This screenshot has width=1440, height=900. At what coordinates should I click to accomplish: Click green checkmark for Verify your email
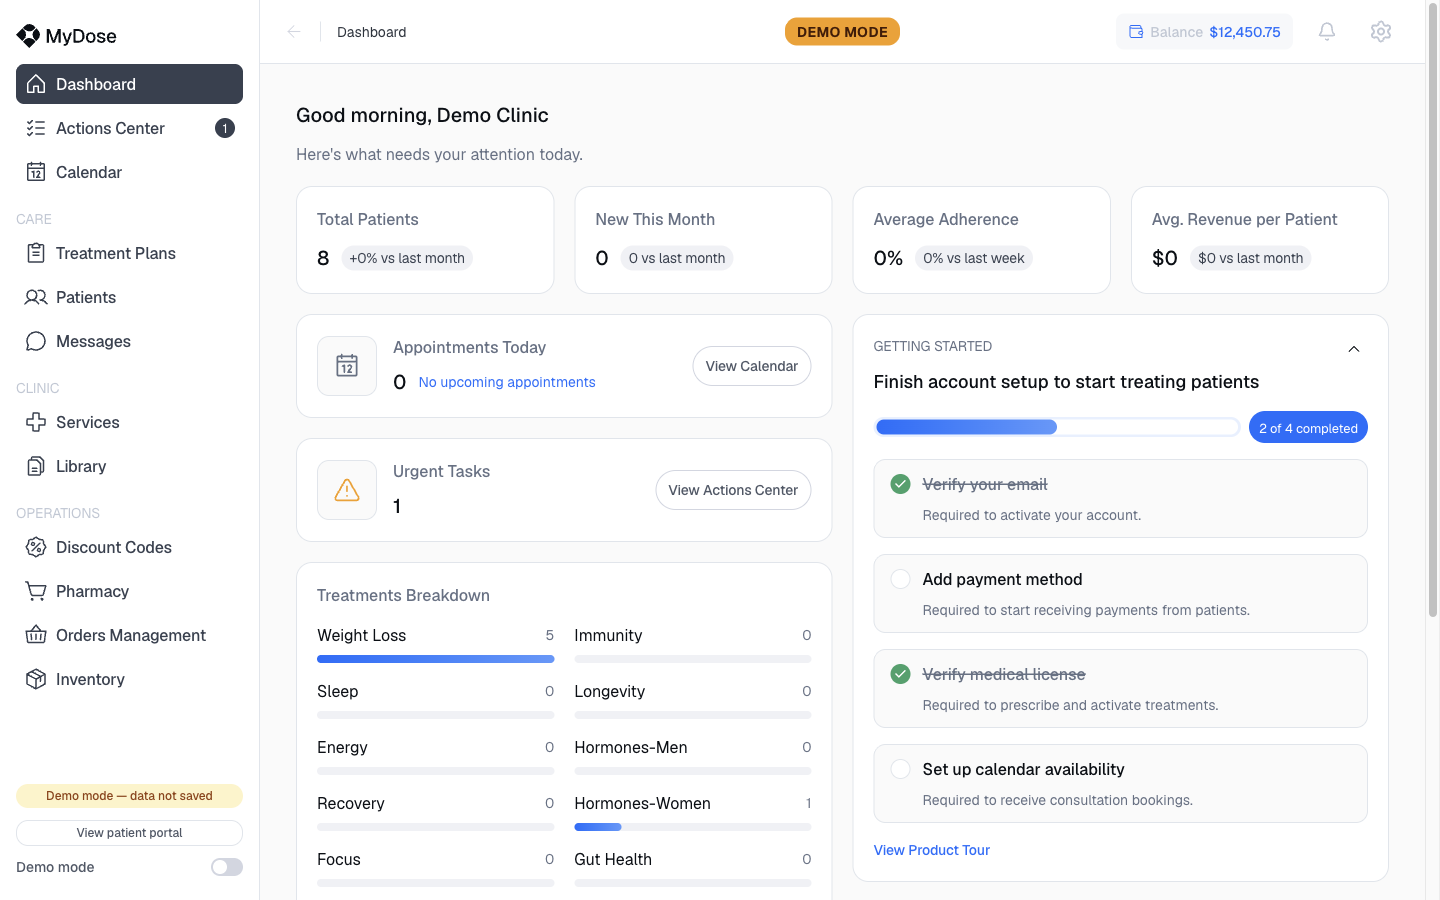click(901, 484)
